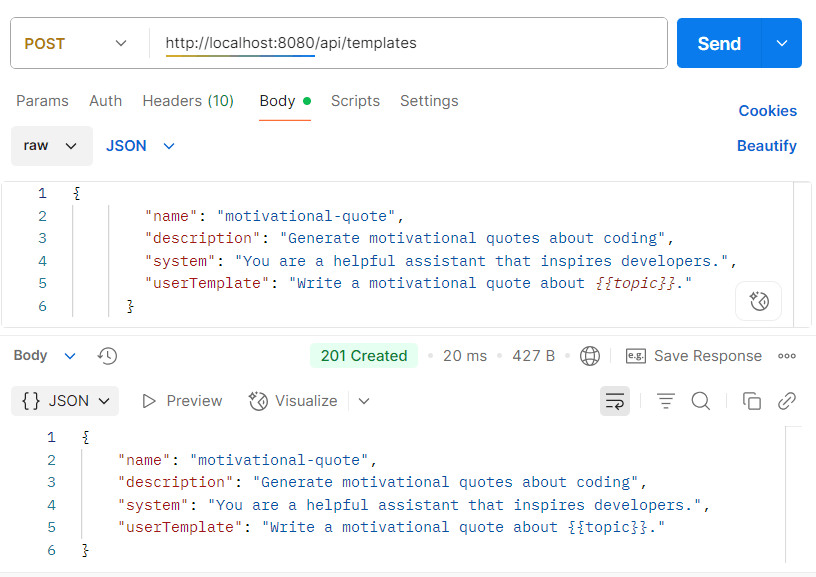Screen dimensions: 816x577
Task: Click the "userTemplate" key in the response
Action: [x=180, y=527]
